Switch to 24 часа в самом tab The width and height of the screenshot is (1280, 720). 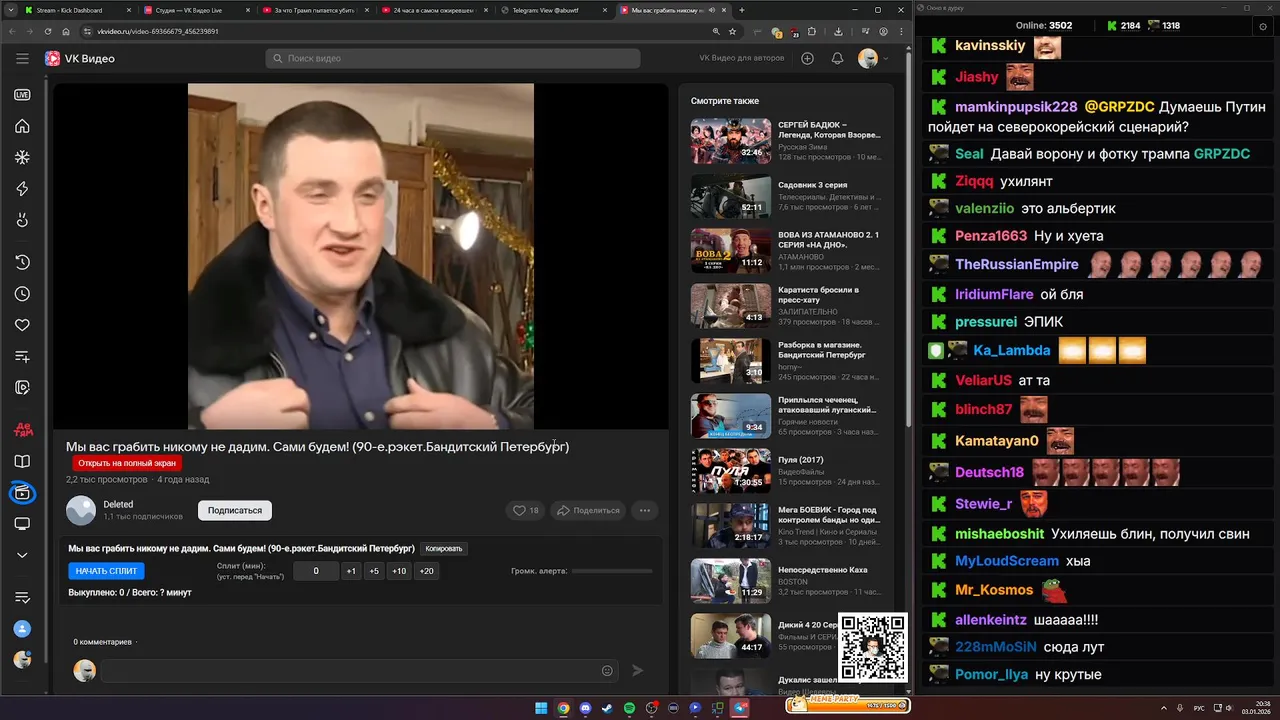[433, 10]
